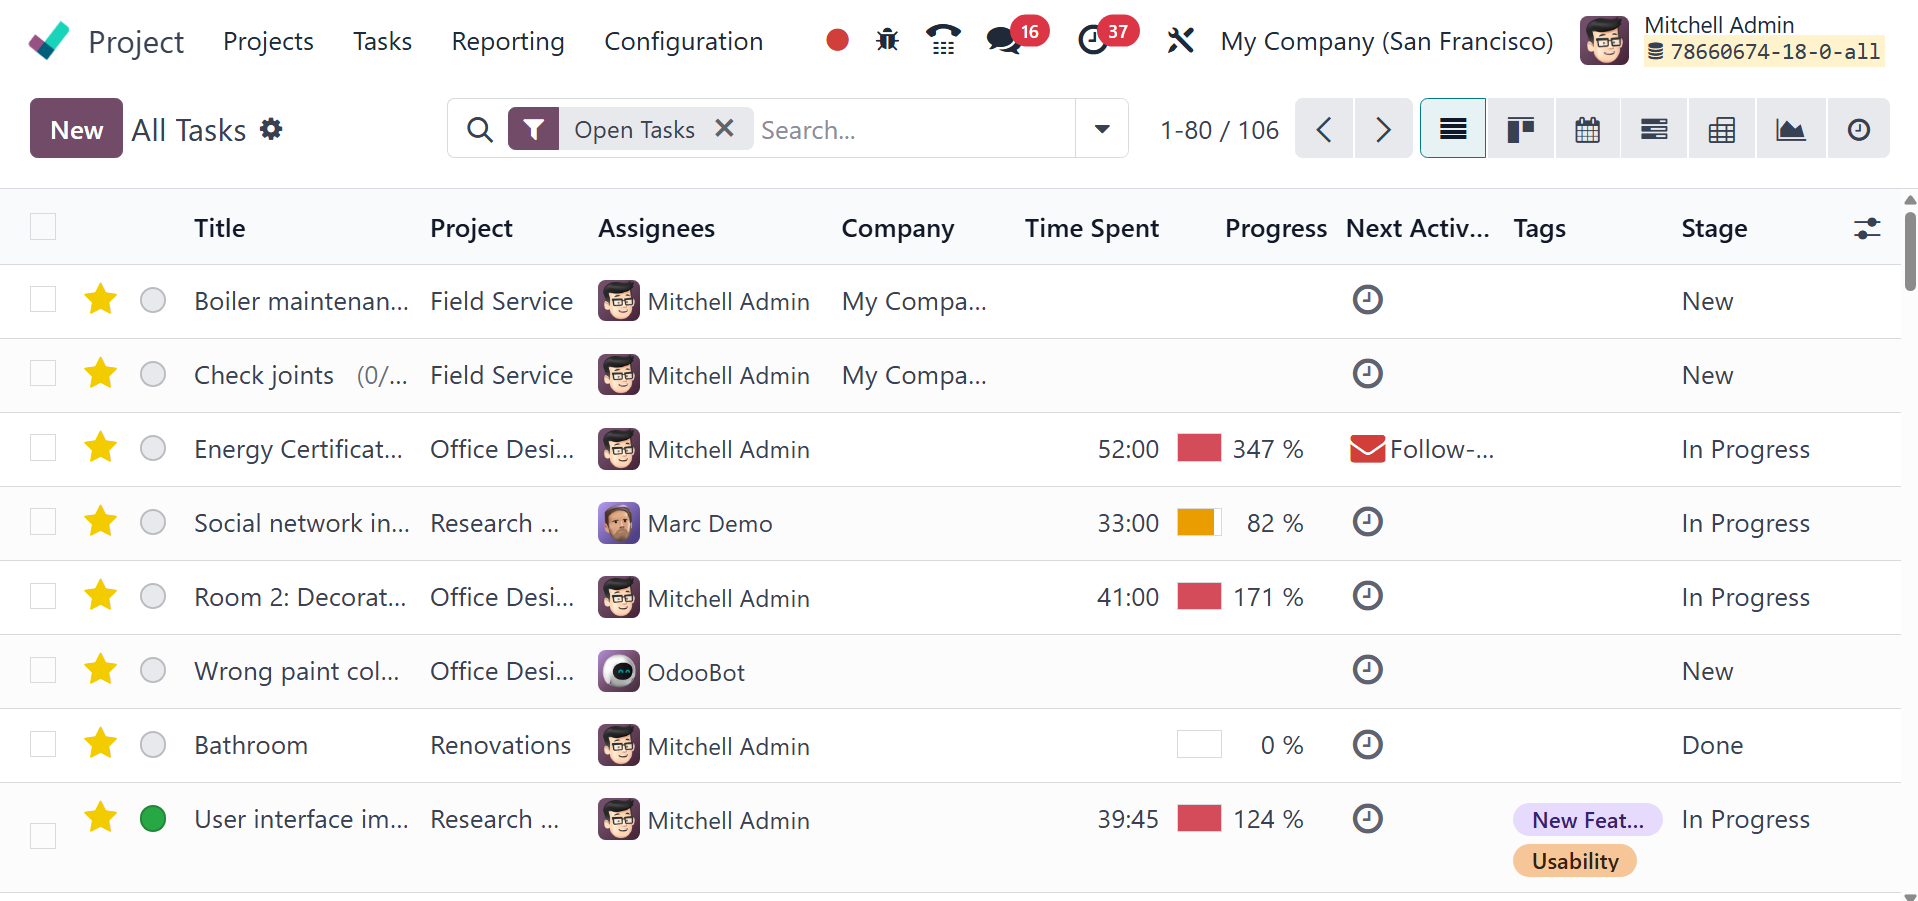Show the Graph view

(1790, 129)
